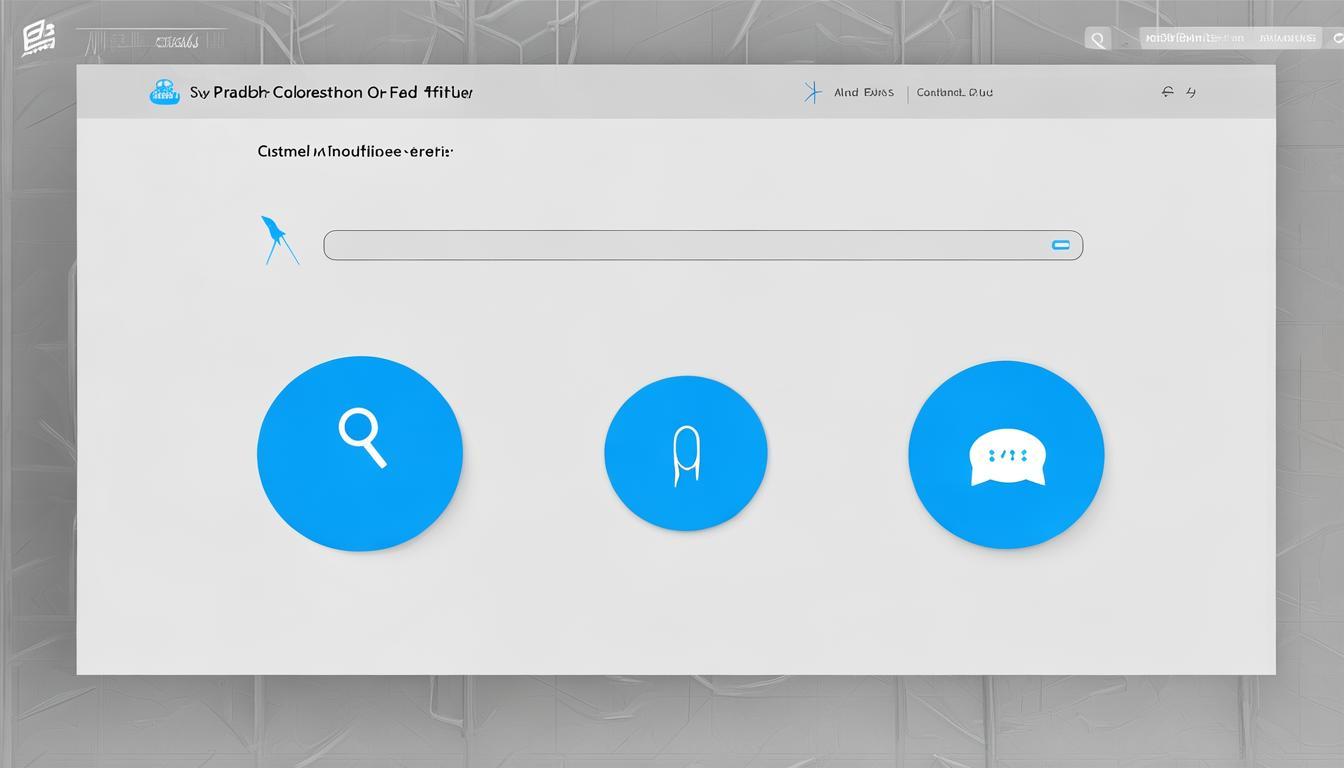Switch to the "Contanel Duc" header tab
This screenshot has height=768, width=1344.
tap(955, 93)
